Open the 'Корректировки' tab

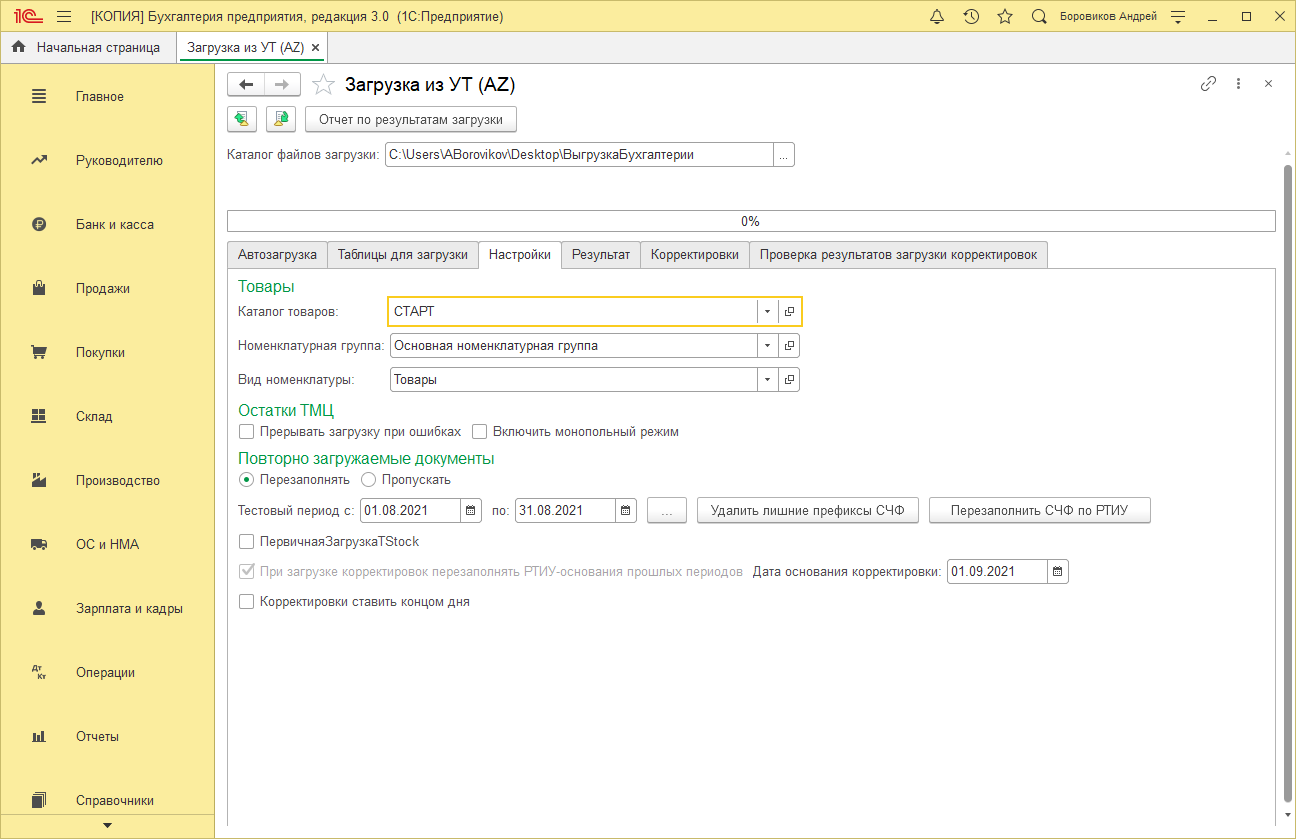(x=694, y=255)
